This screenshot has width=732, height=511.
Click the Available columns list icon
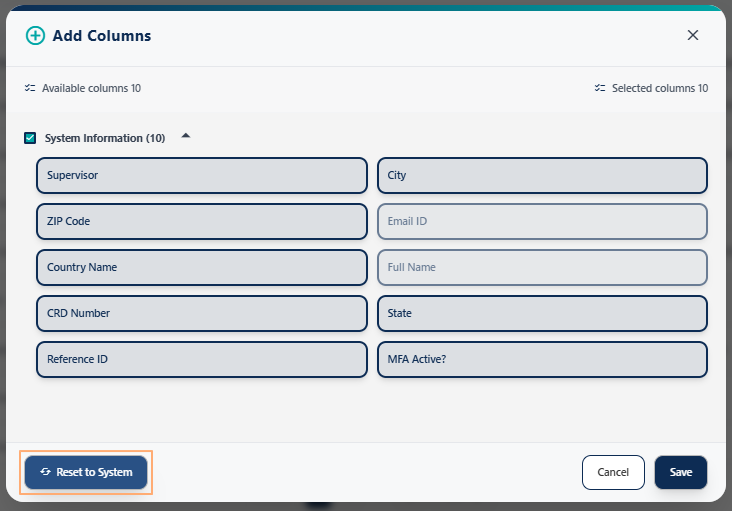click(x=30, y=88)
